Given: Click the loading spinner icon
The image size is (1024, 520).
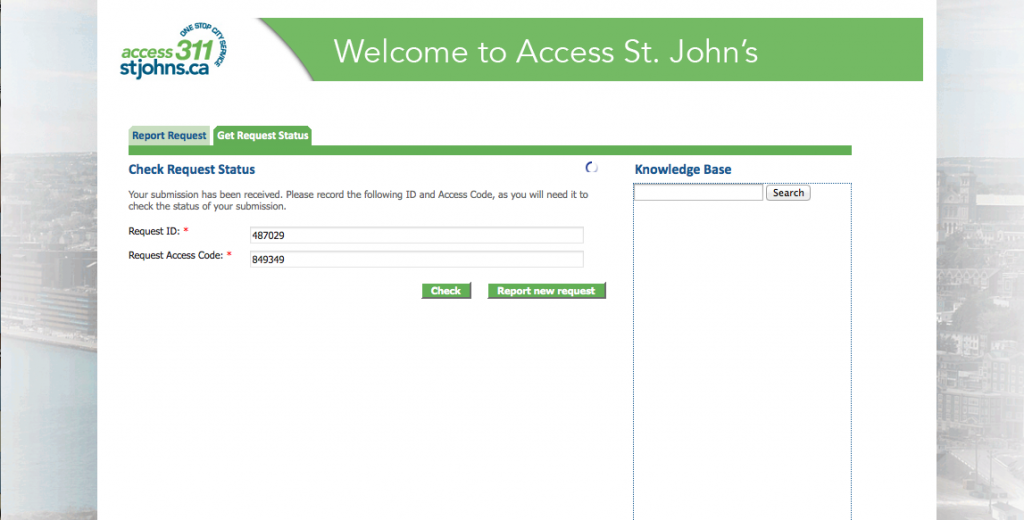Looking at the screenshot, I should point(591,168).
